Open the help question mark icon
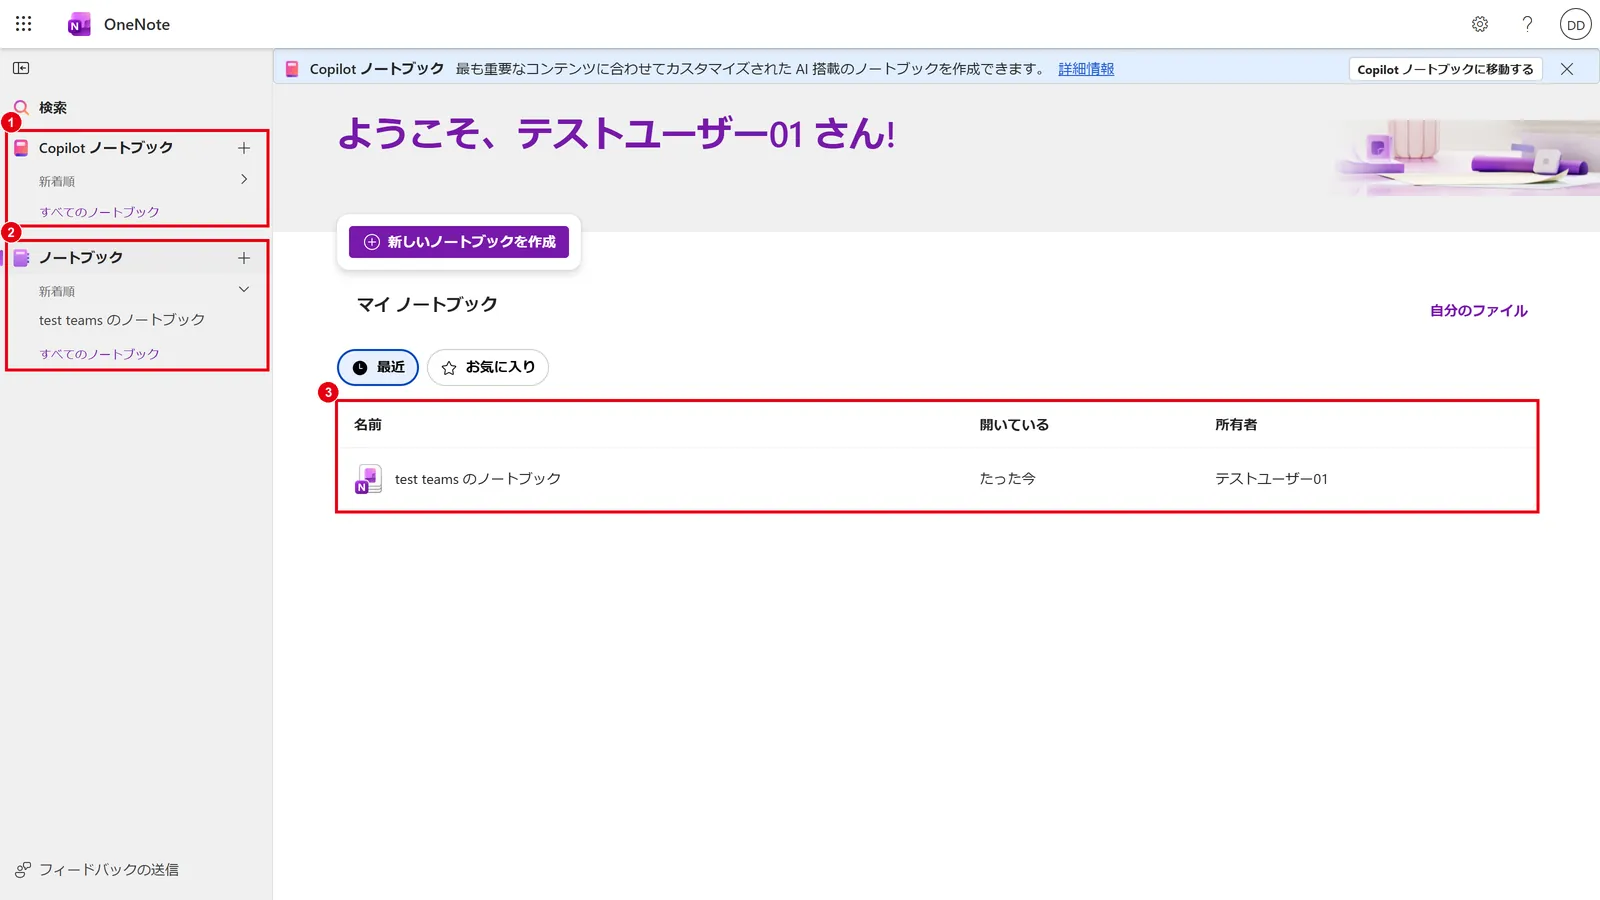The image size is (1600, 900). click(x=1527, y=24)
